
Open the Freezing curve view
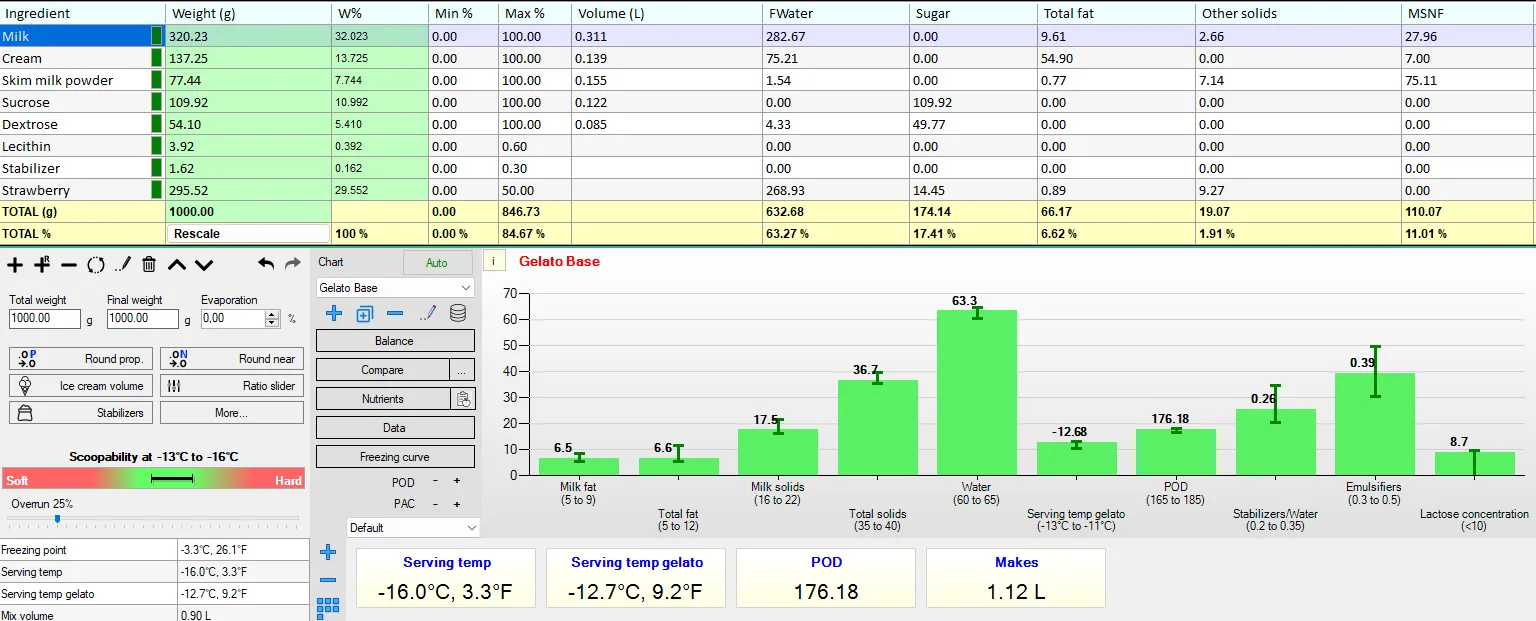click(x=395, y=457)
